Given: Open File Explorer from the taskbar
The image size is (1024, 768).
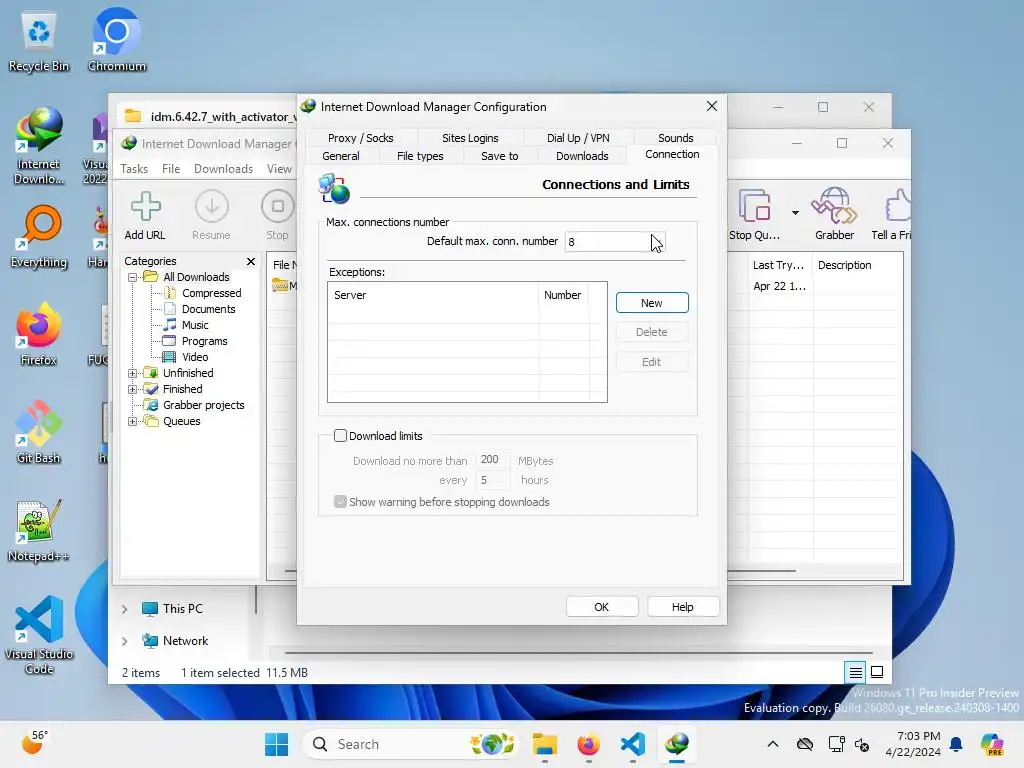Looking at the screenshot, I should pos(545,744).
